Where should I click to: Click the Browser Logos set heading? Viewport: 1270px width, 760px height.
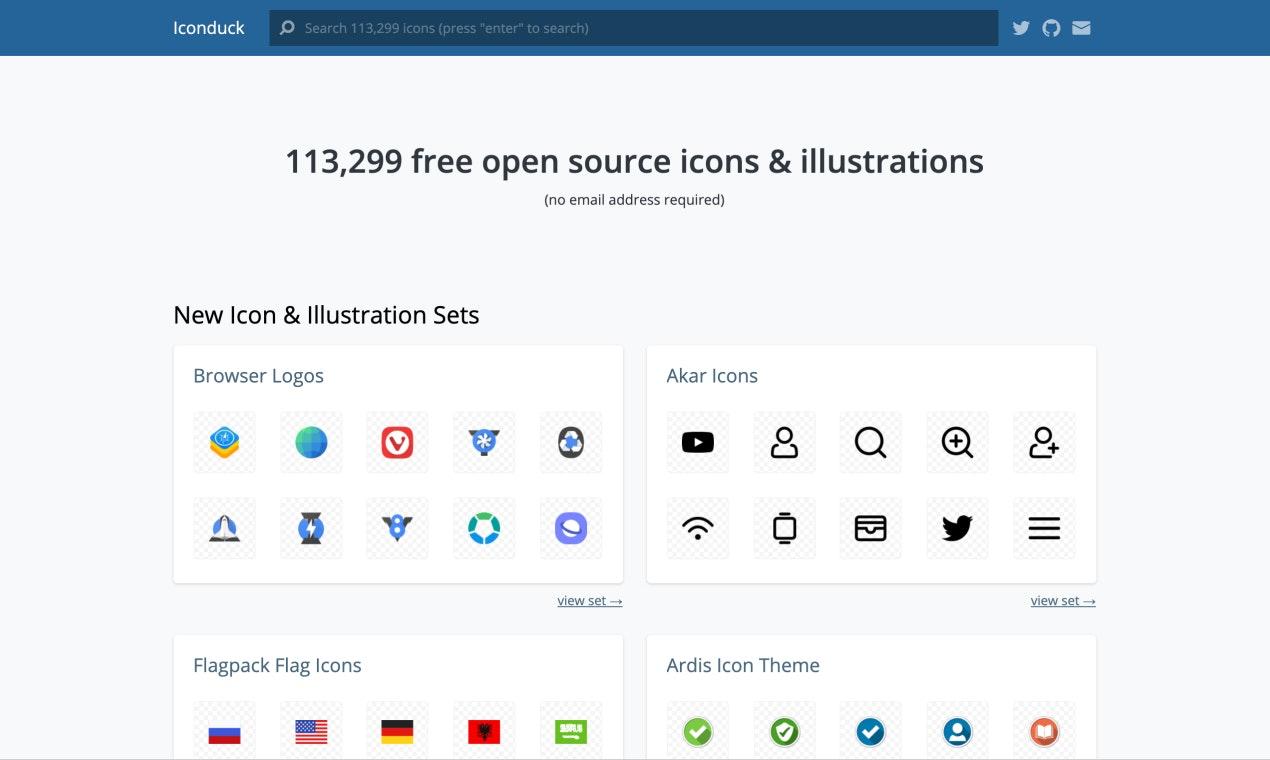(x=258, y=376)
